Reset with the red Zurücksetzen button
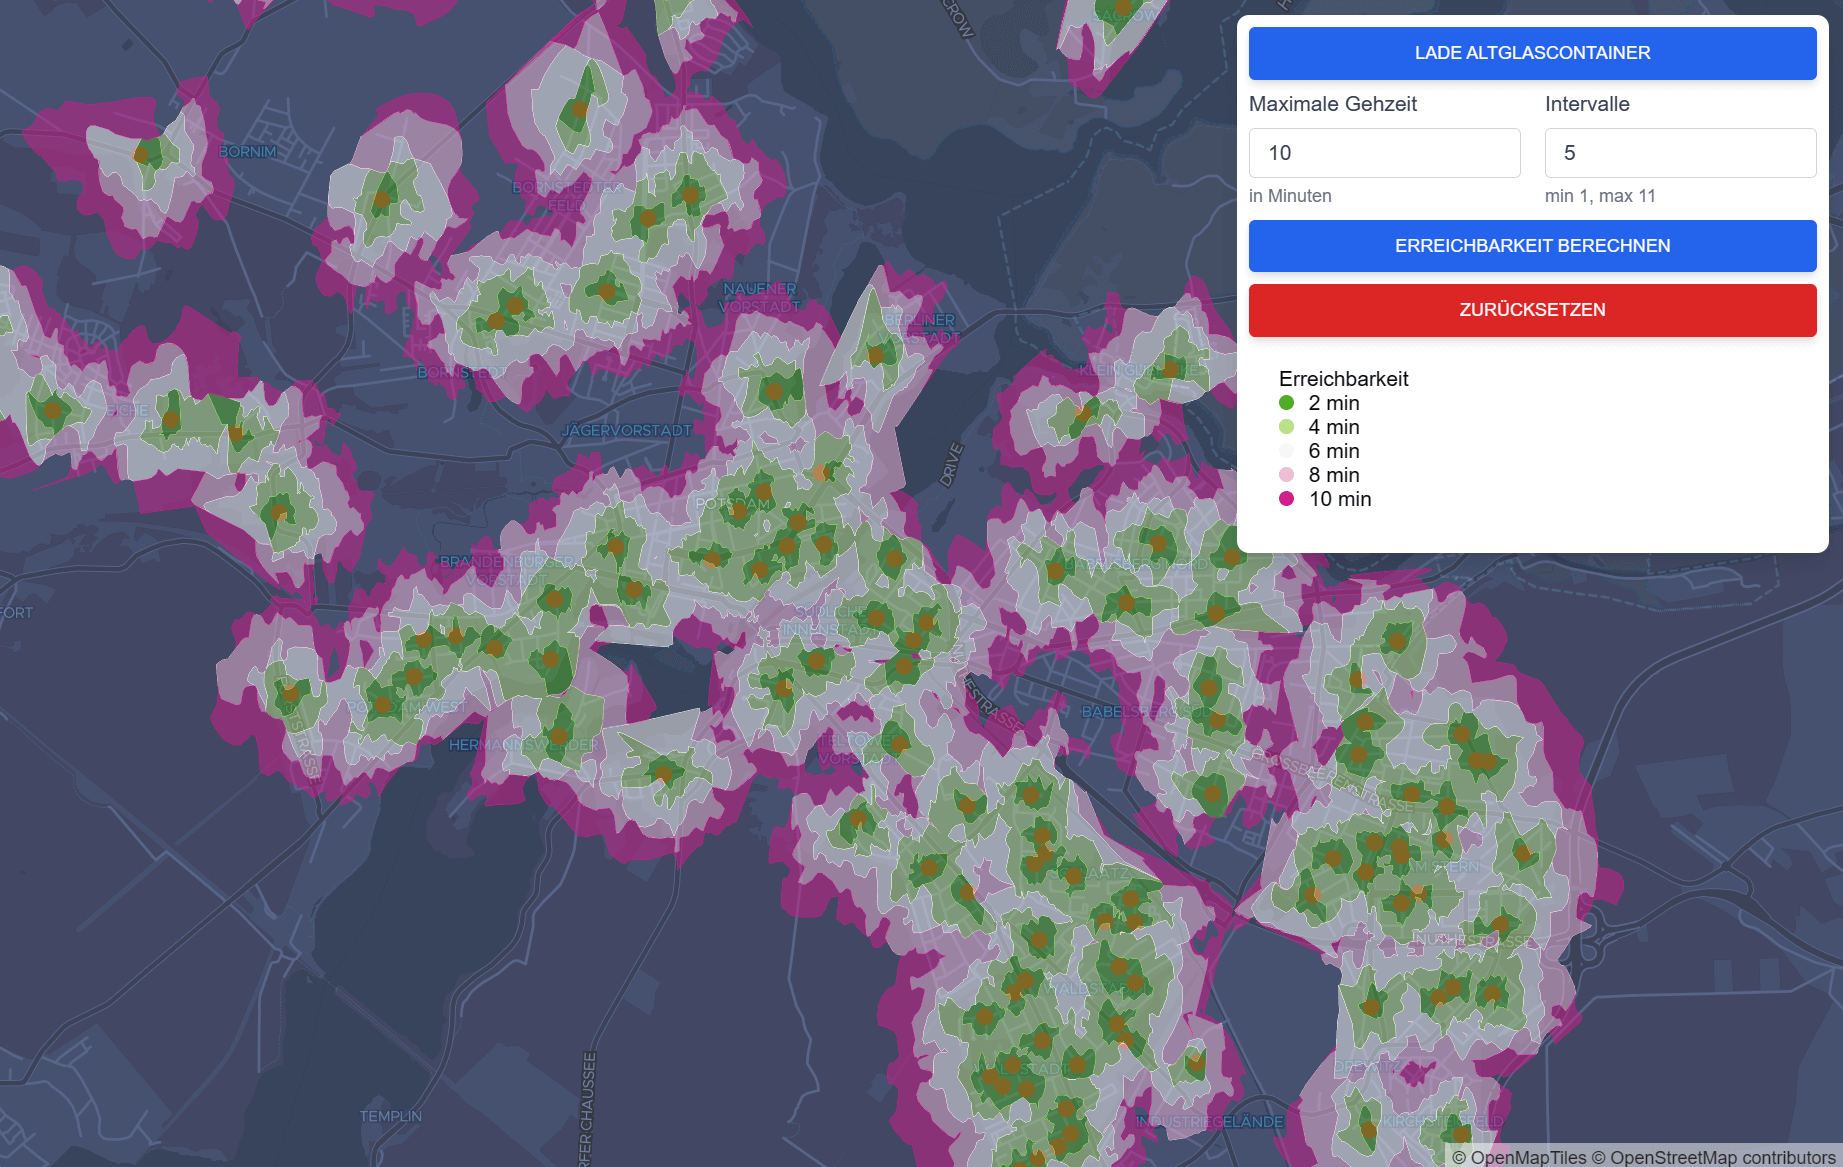Image resolution: width=1843 pixels, height=1167 pixels. 1532,310
